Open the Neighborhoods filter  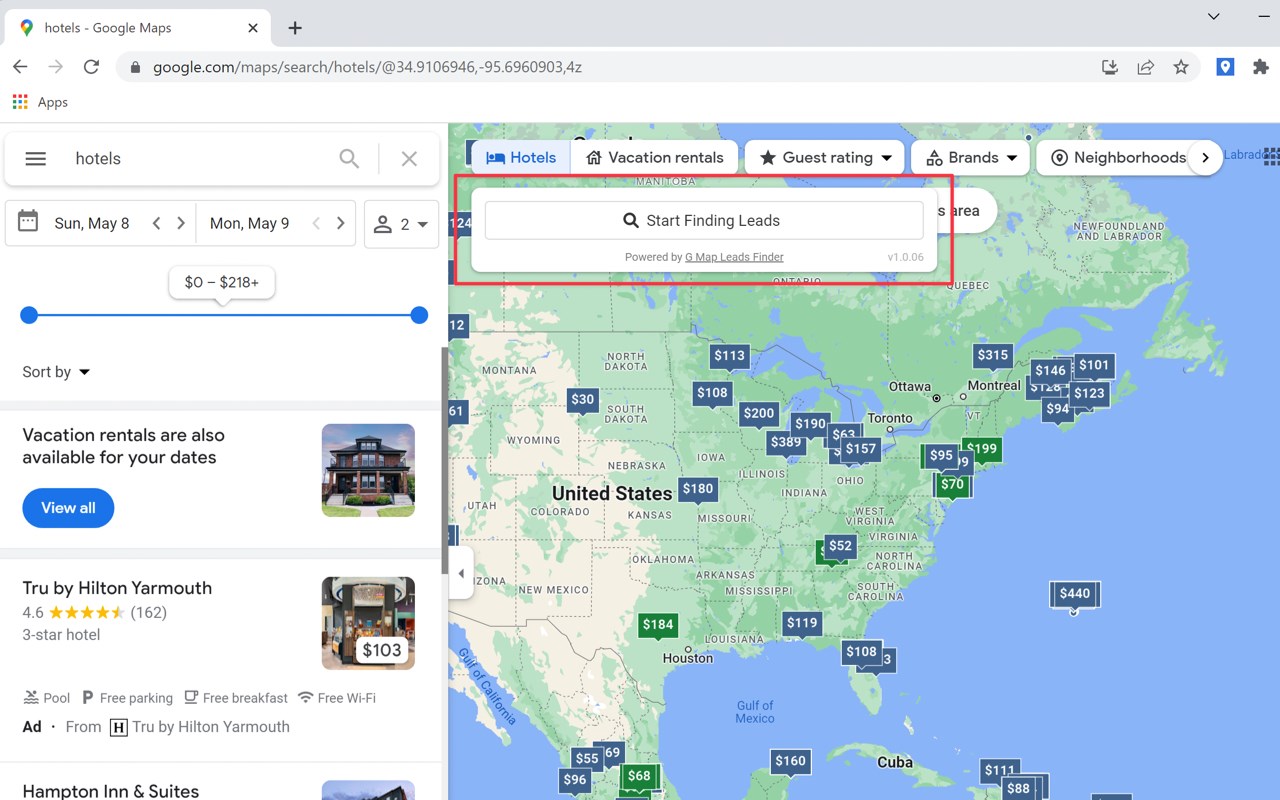[1118, 158]
